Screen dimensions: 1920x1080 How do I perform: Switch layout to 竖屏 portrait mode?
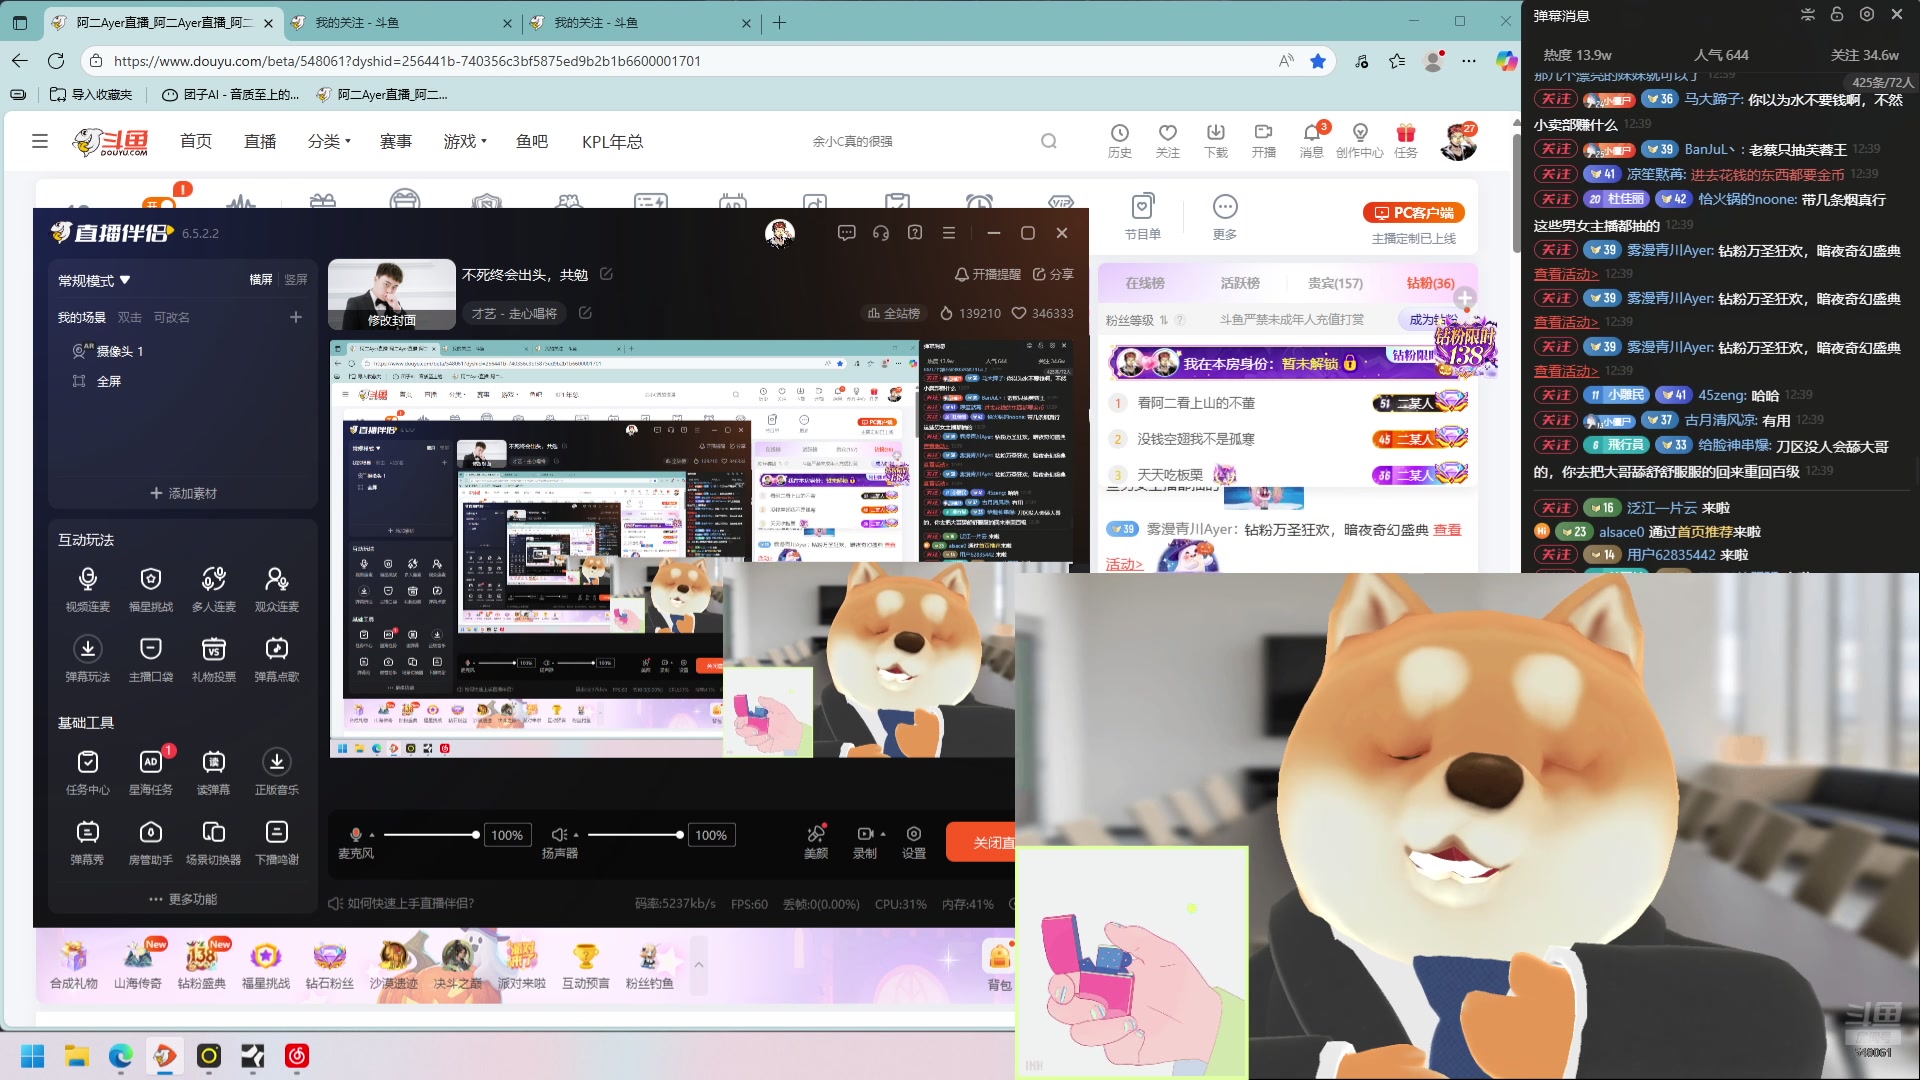tap(296, 280)
